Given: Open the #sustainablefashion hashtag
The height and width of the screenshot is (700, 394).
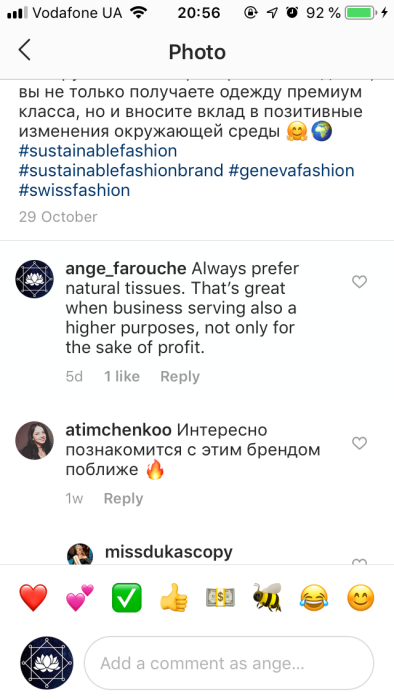Looking at the screenshot, I should click(98, 151).
